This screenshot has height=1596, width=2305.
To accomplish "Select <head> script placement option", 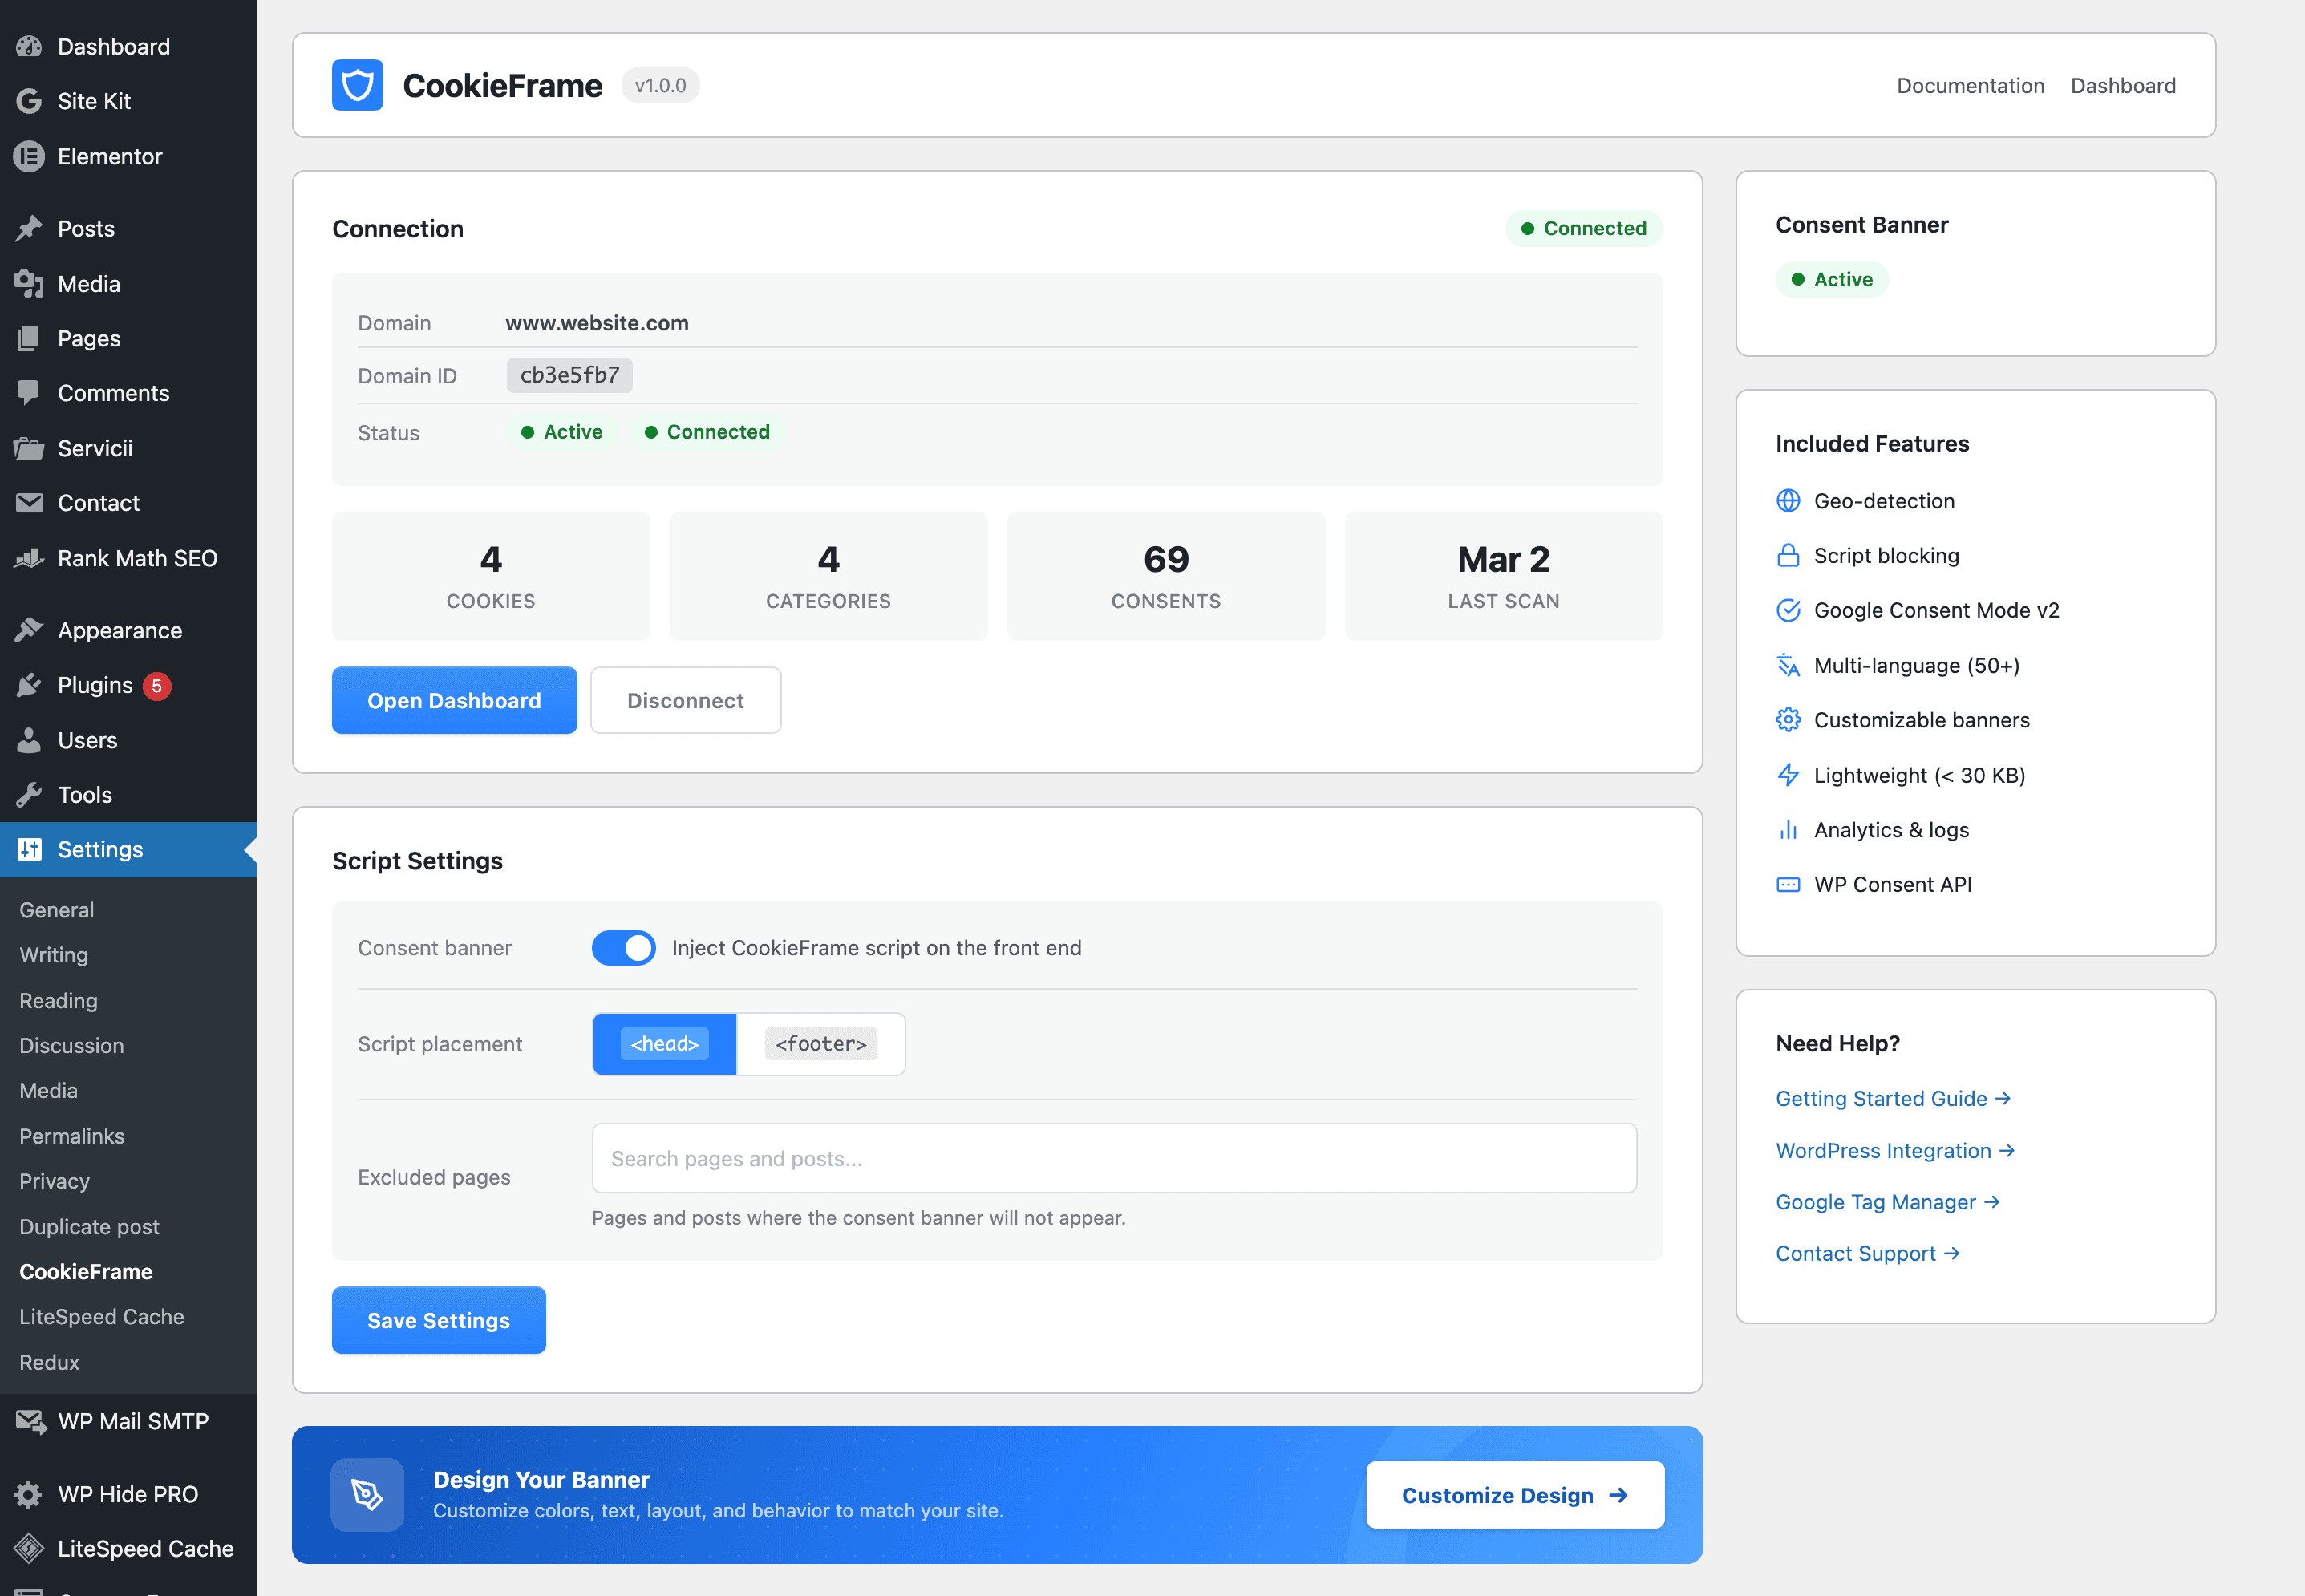I will click(665, 1044).
